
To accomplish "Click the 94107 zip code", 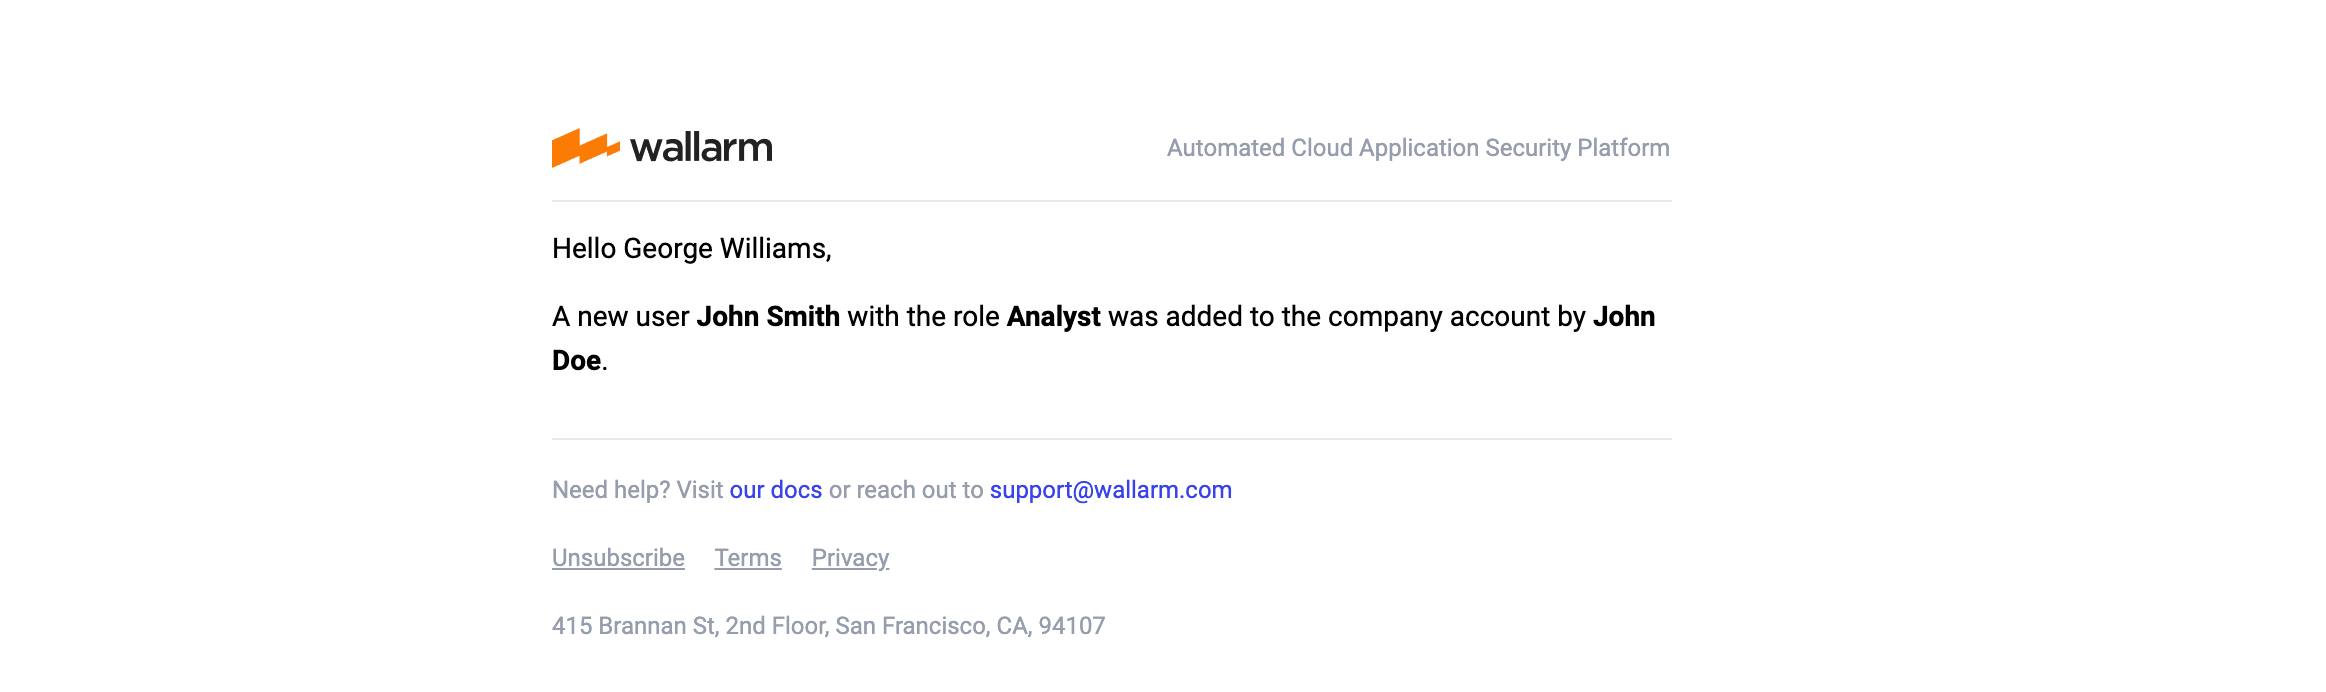I will click(1071, 626).
